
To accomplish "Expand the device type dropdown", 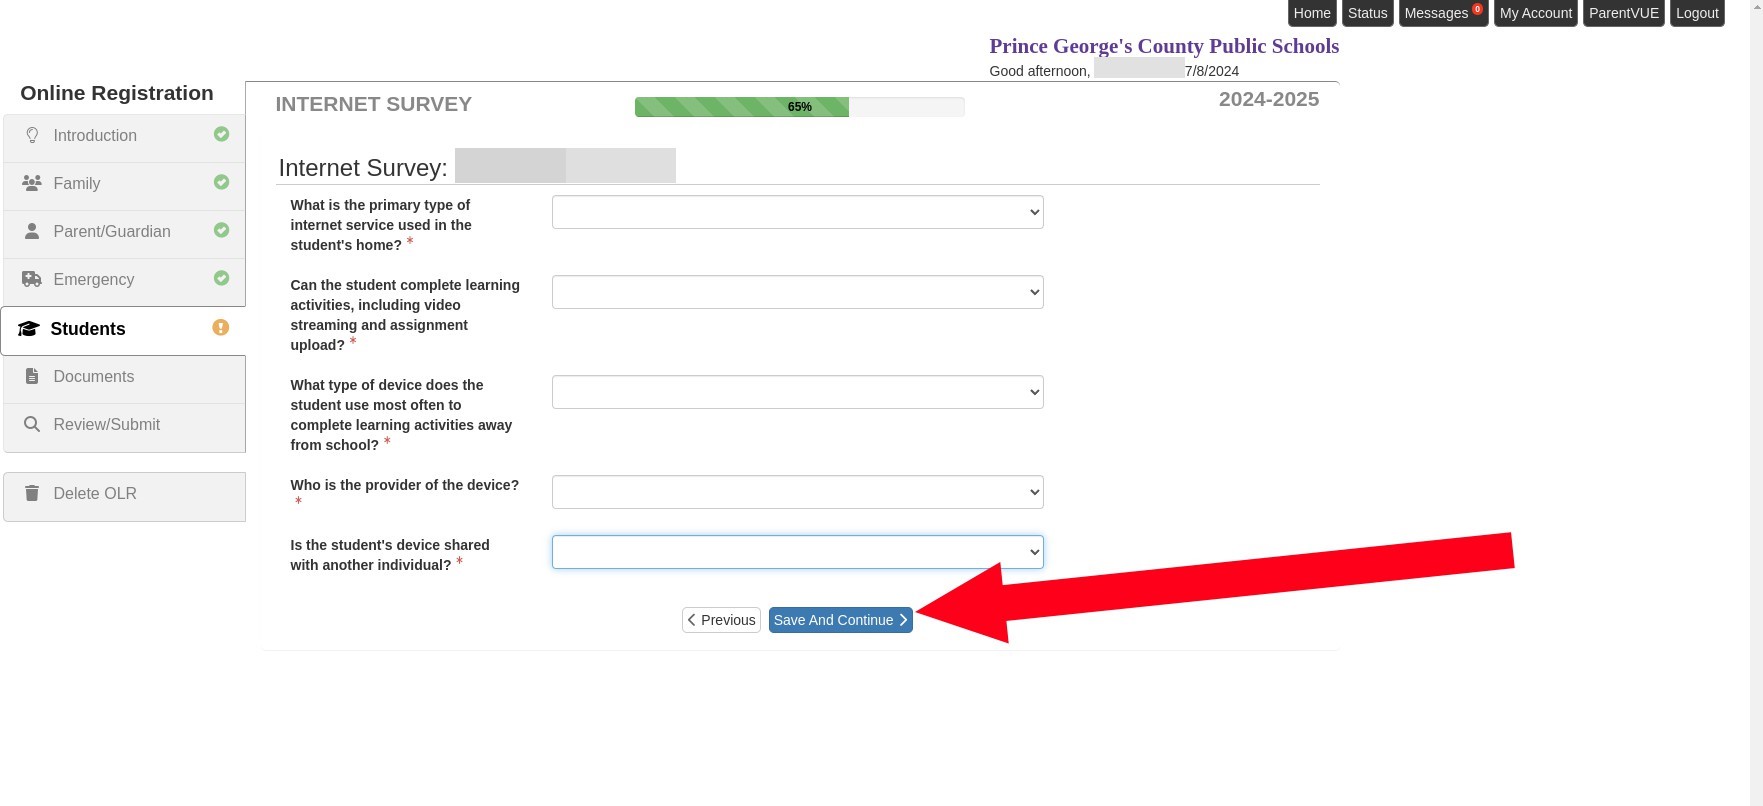I will [797, 392].
